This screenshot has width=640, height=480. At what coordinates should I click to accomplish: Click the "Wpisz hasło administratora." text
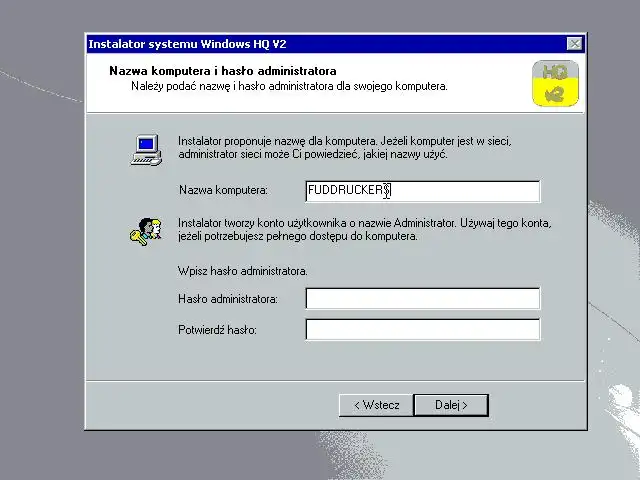pyautogui.click(x=242, y=271)
